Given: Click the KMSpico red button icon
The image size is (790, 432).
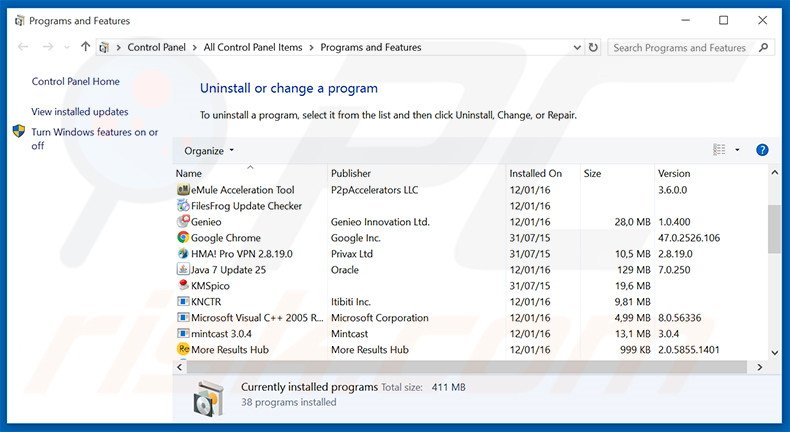Looking at the screenshot, I should tap(183, 285).
